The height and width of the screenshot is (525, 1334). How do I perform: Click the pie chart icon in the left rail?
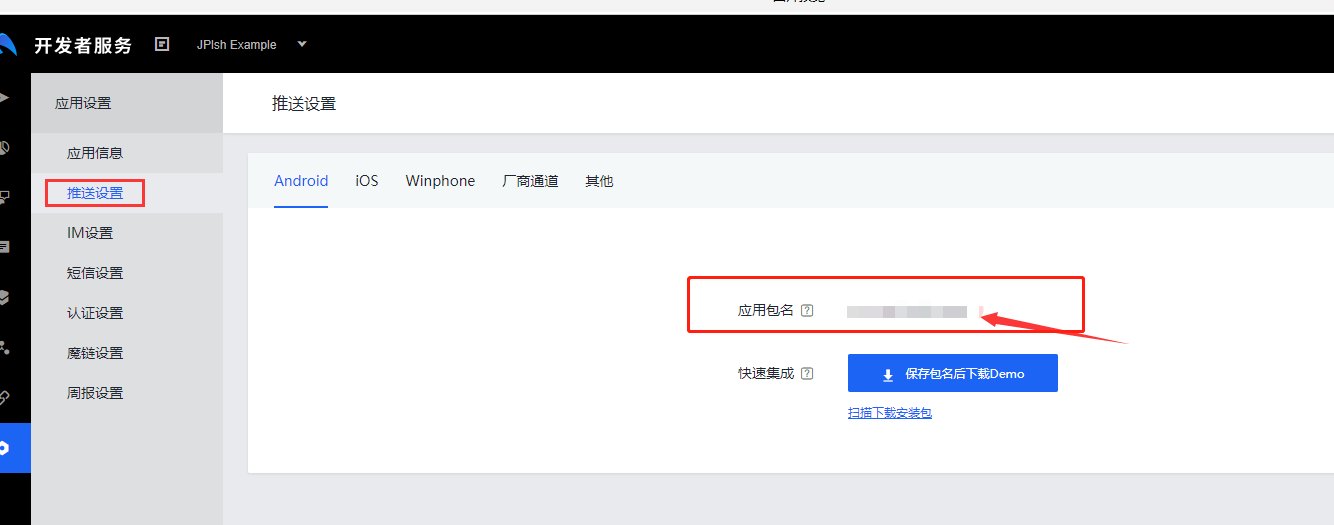click(5, 147)
